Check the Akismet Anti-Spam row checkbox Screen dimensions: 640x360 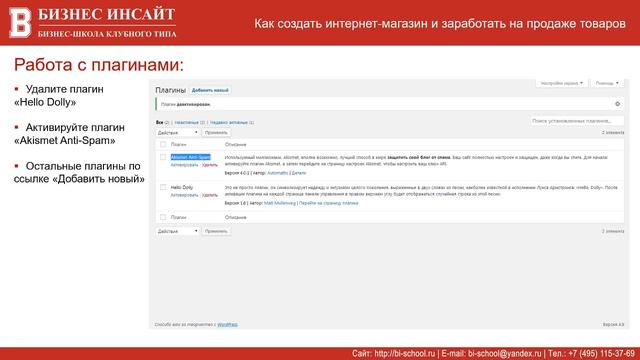point(163,157)
